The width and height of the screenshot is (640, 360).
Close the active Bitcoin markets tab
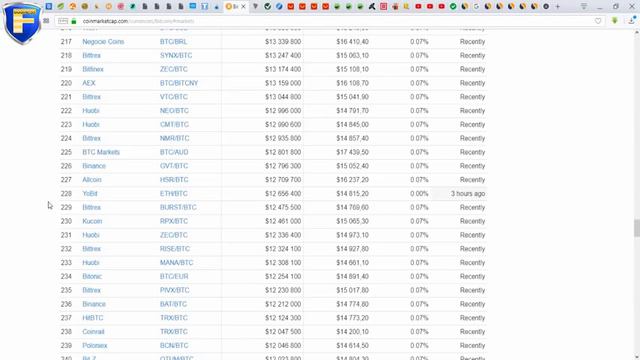pyautogui.click(x=243, y=7)
